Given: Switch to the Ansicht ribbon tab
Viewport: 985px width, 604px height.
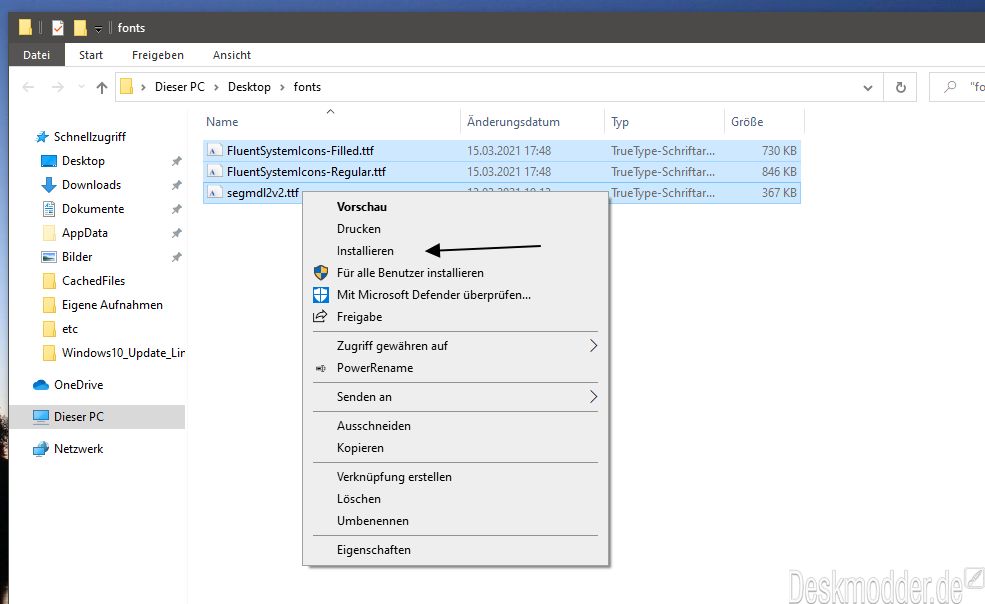Looking at the screenshot, I should tap(232, 55).
